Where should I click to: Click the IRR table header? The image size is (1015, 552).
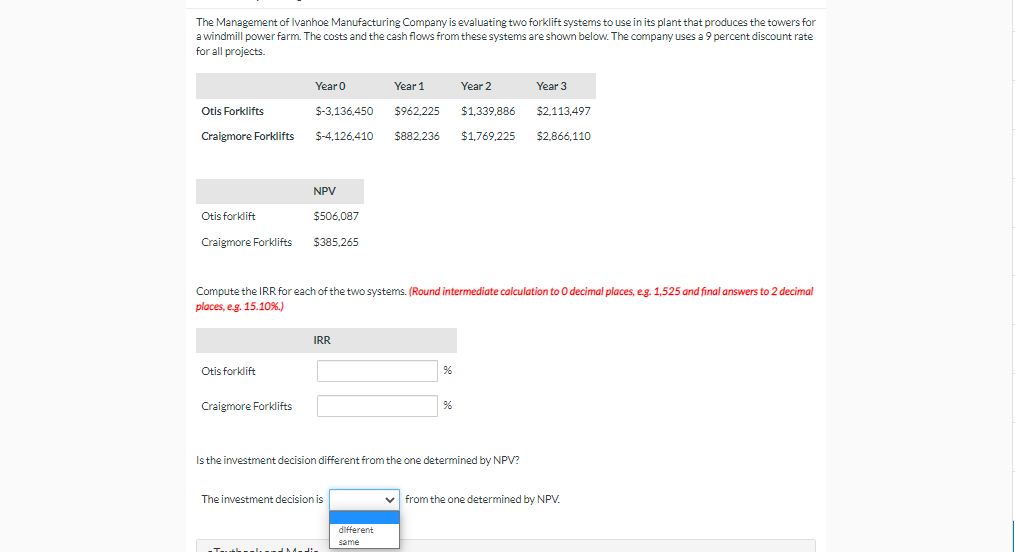(322, 340)
